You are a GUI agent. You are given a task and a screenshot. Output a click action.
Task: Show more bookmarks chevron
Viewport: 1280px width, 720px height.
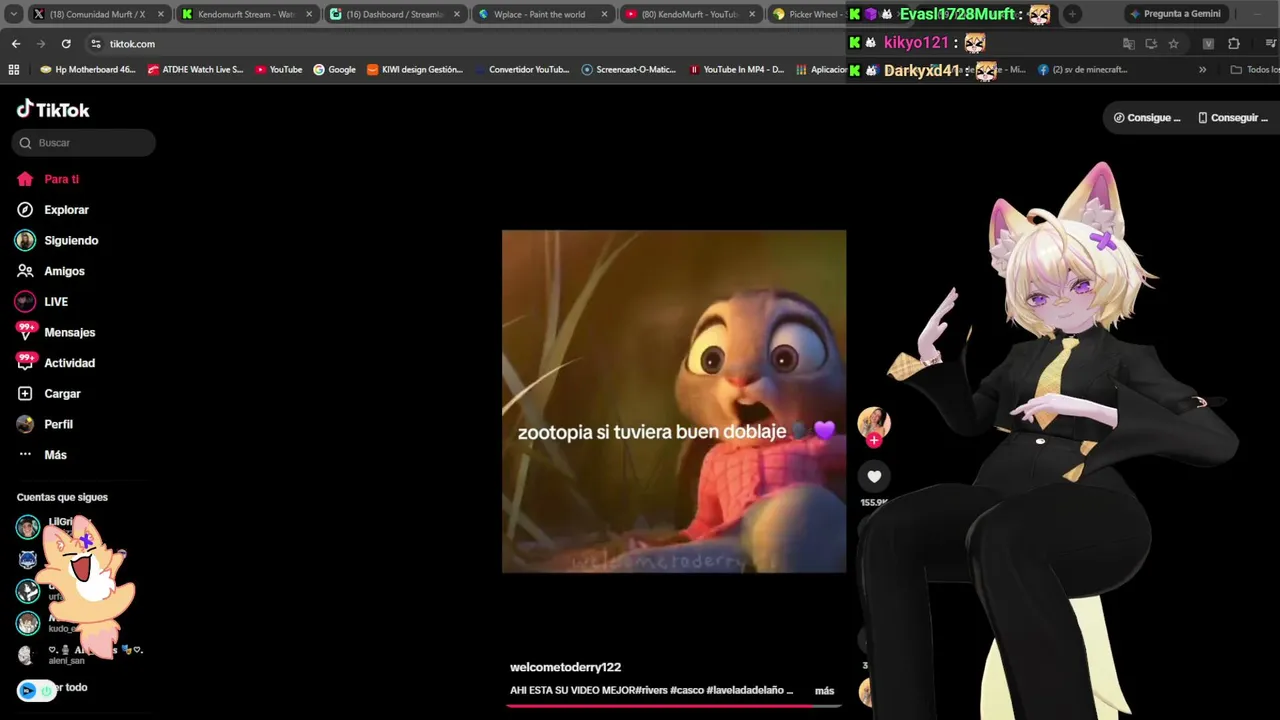tap(1202, 70)
